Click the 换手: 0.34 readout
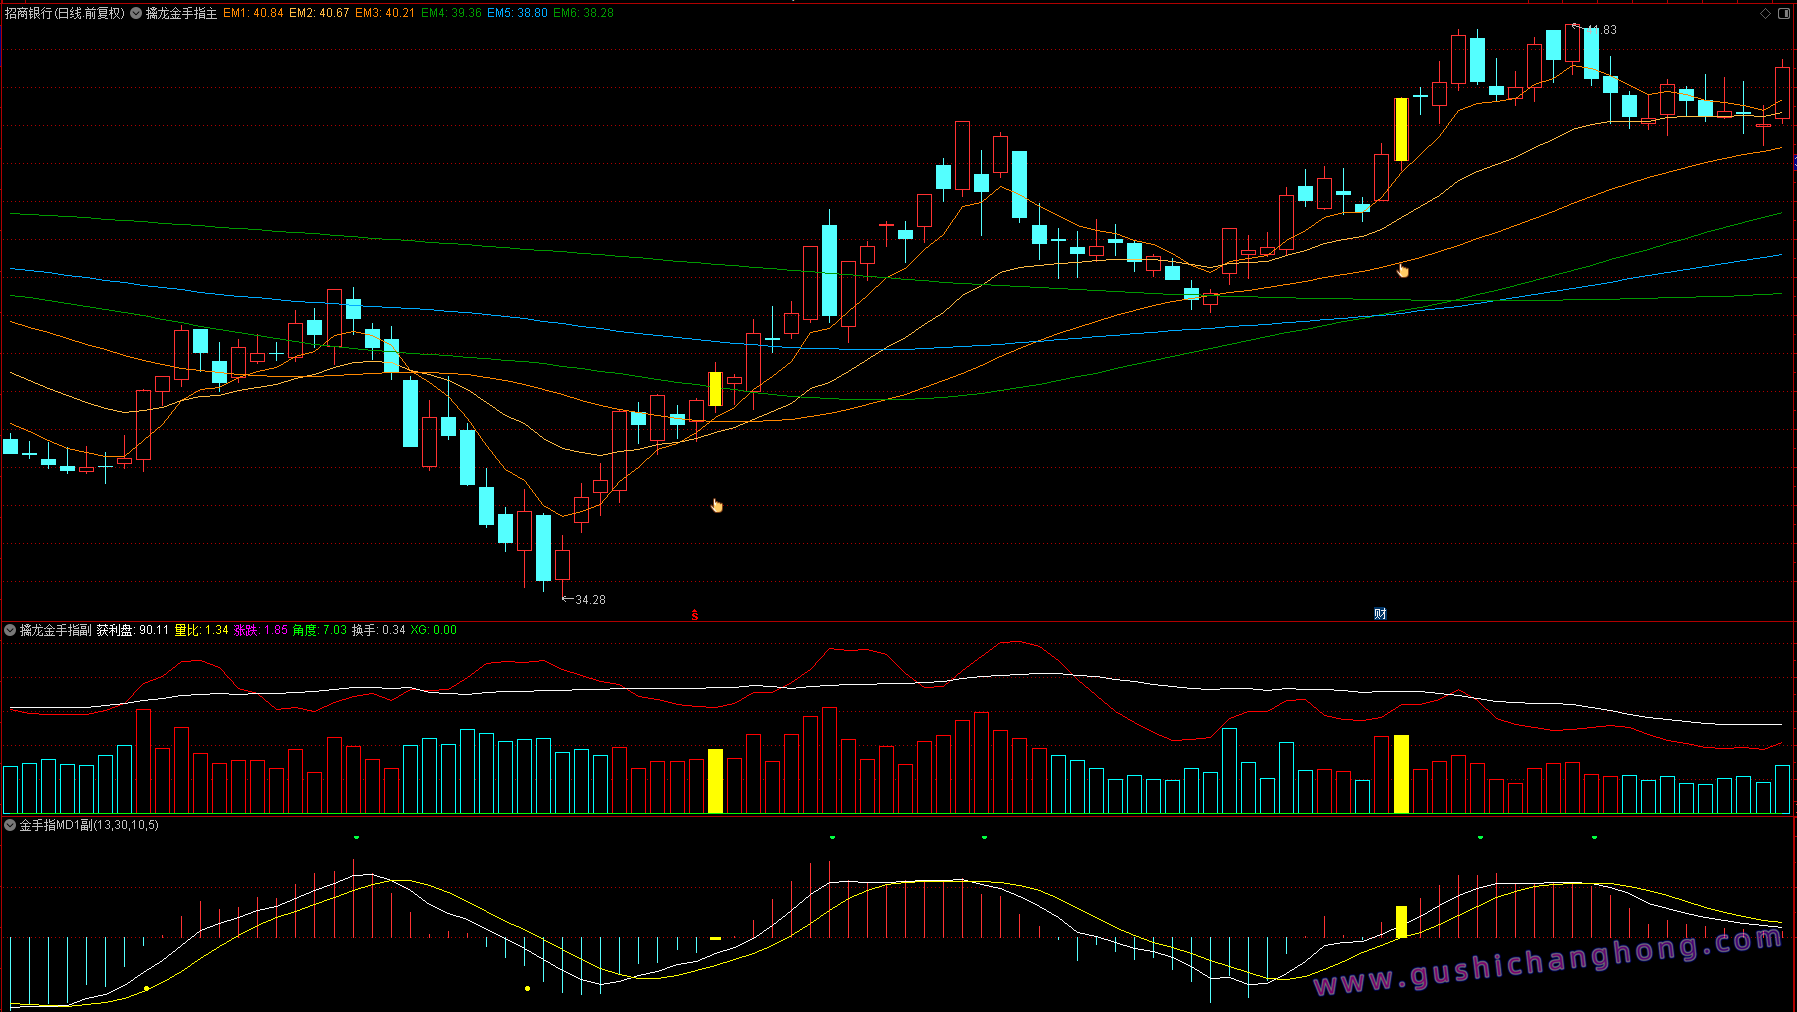 (x=379, y=630)
